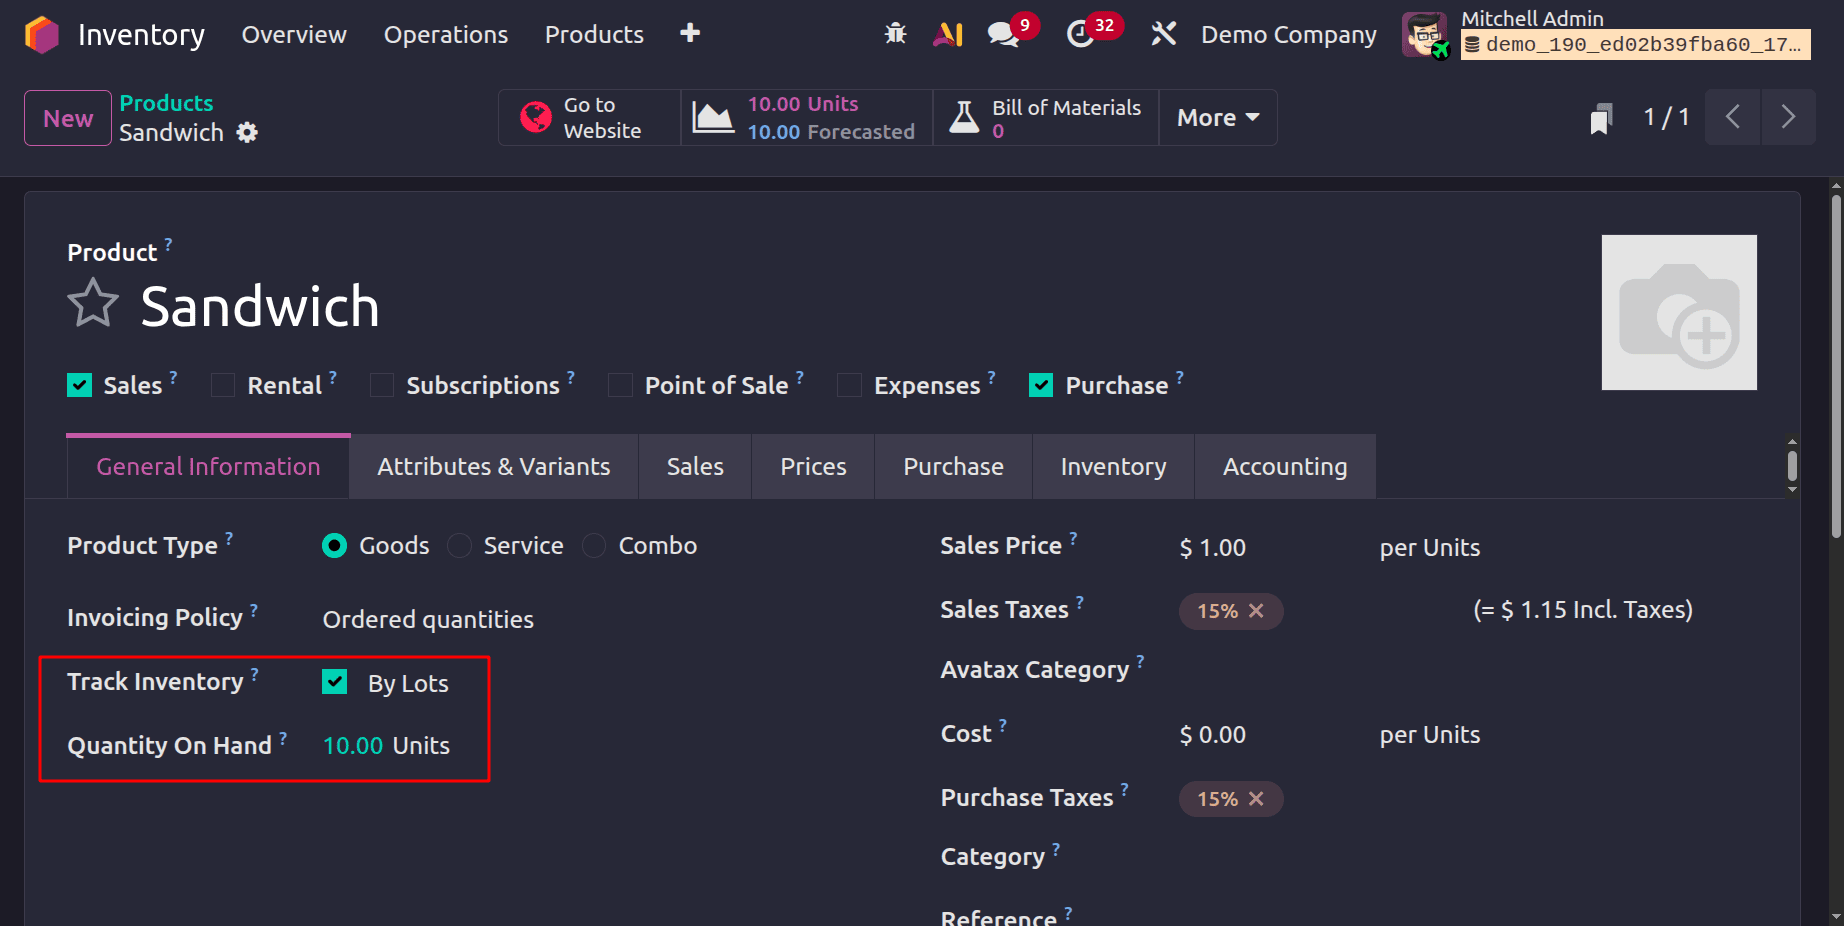Click the Inventory app logo
Screen dimensions: 1844x926
tap(41, 33)
